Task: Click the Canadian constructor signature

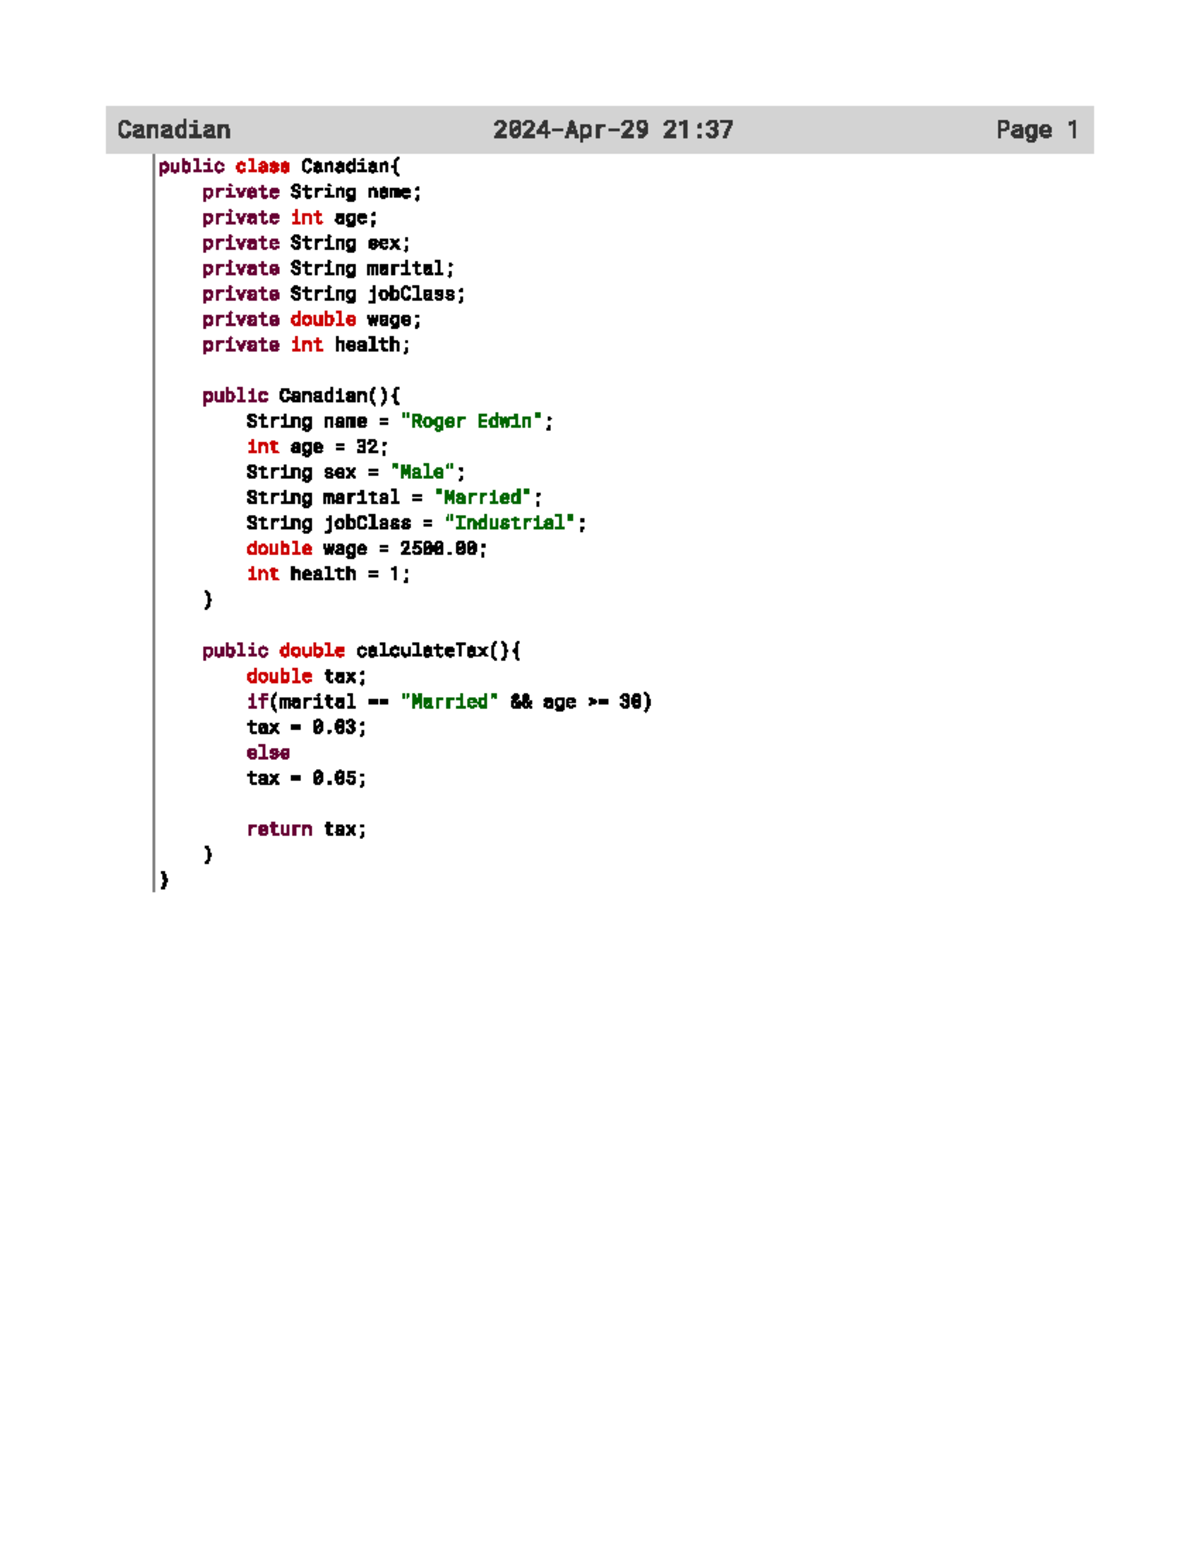Action: [300, 395]
